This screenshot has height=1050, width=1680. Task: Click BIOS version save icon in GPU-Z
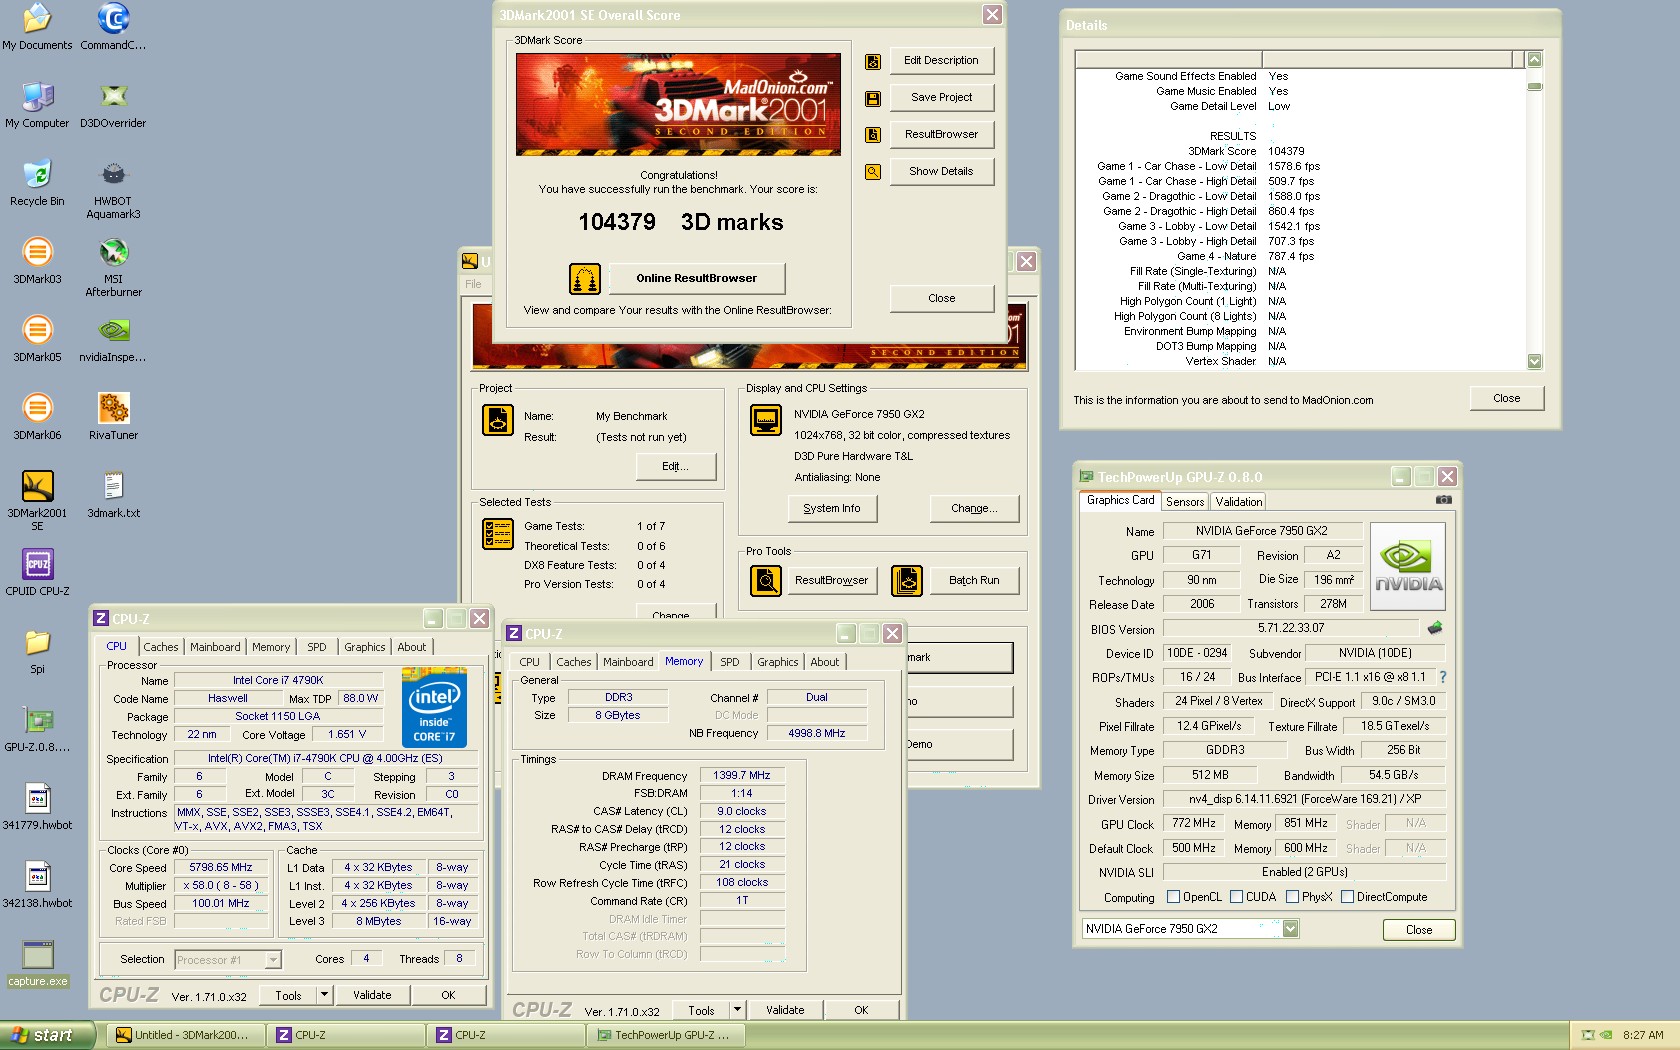(x=1435, y=628)
